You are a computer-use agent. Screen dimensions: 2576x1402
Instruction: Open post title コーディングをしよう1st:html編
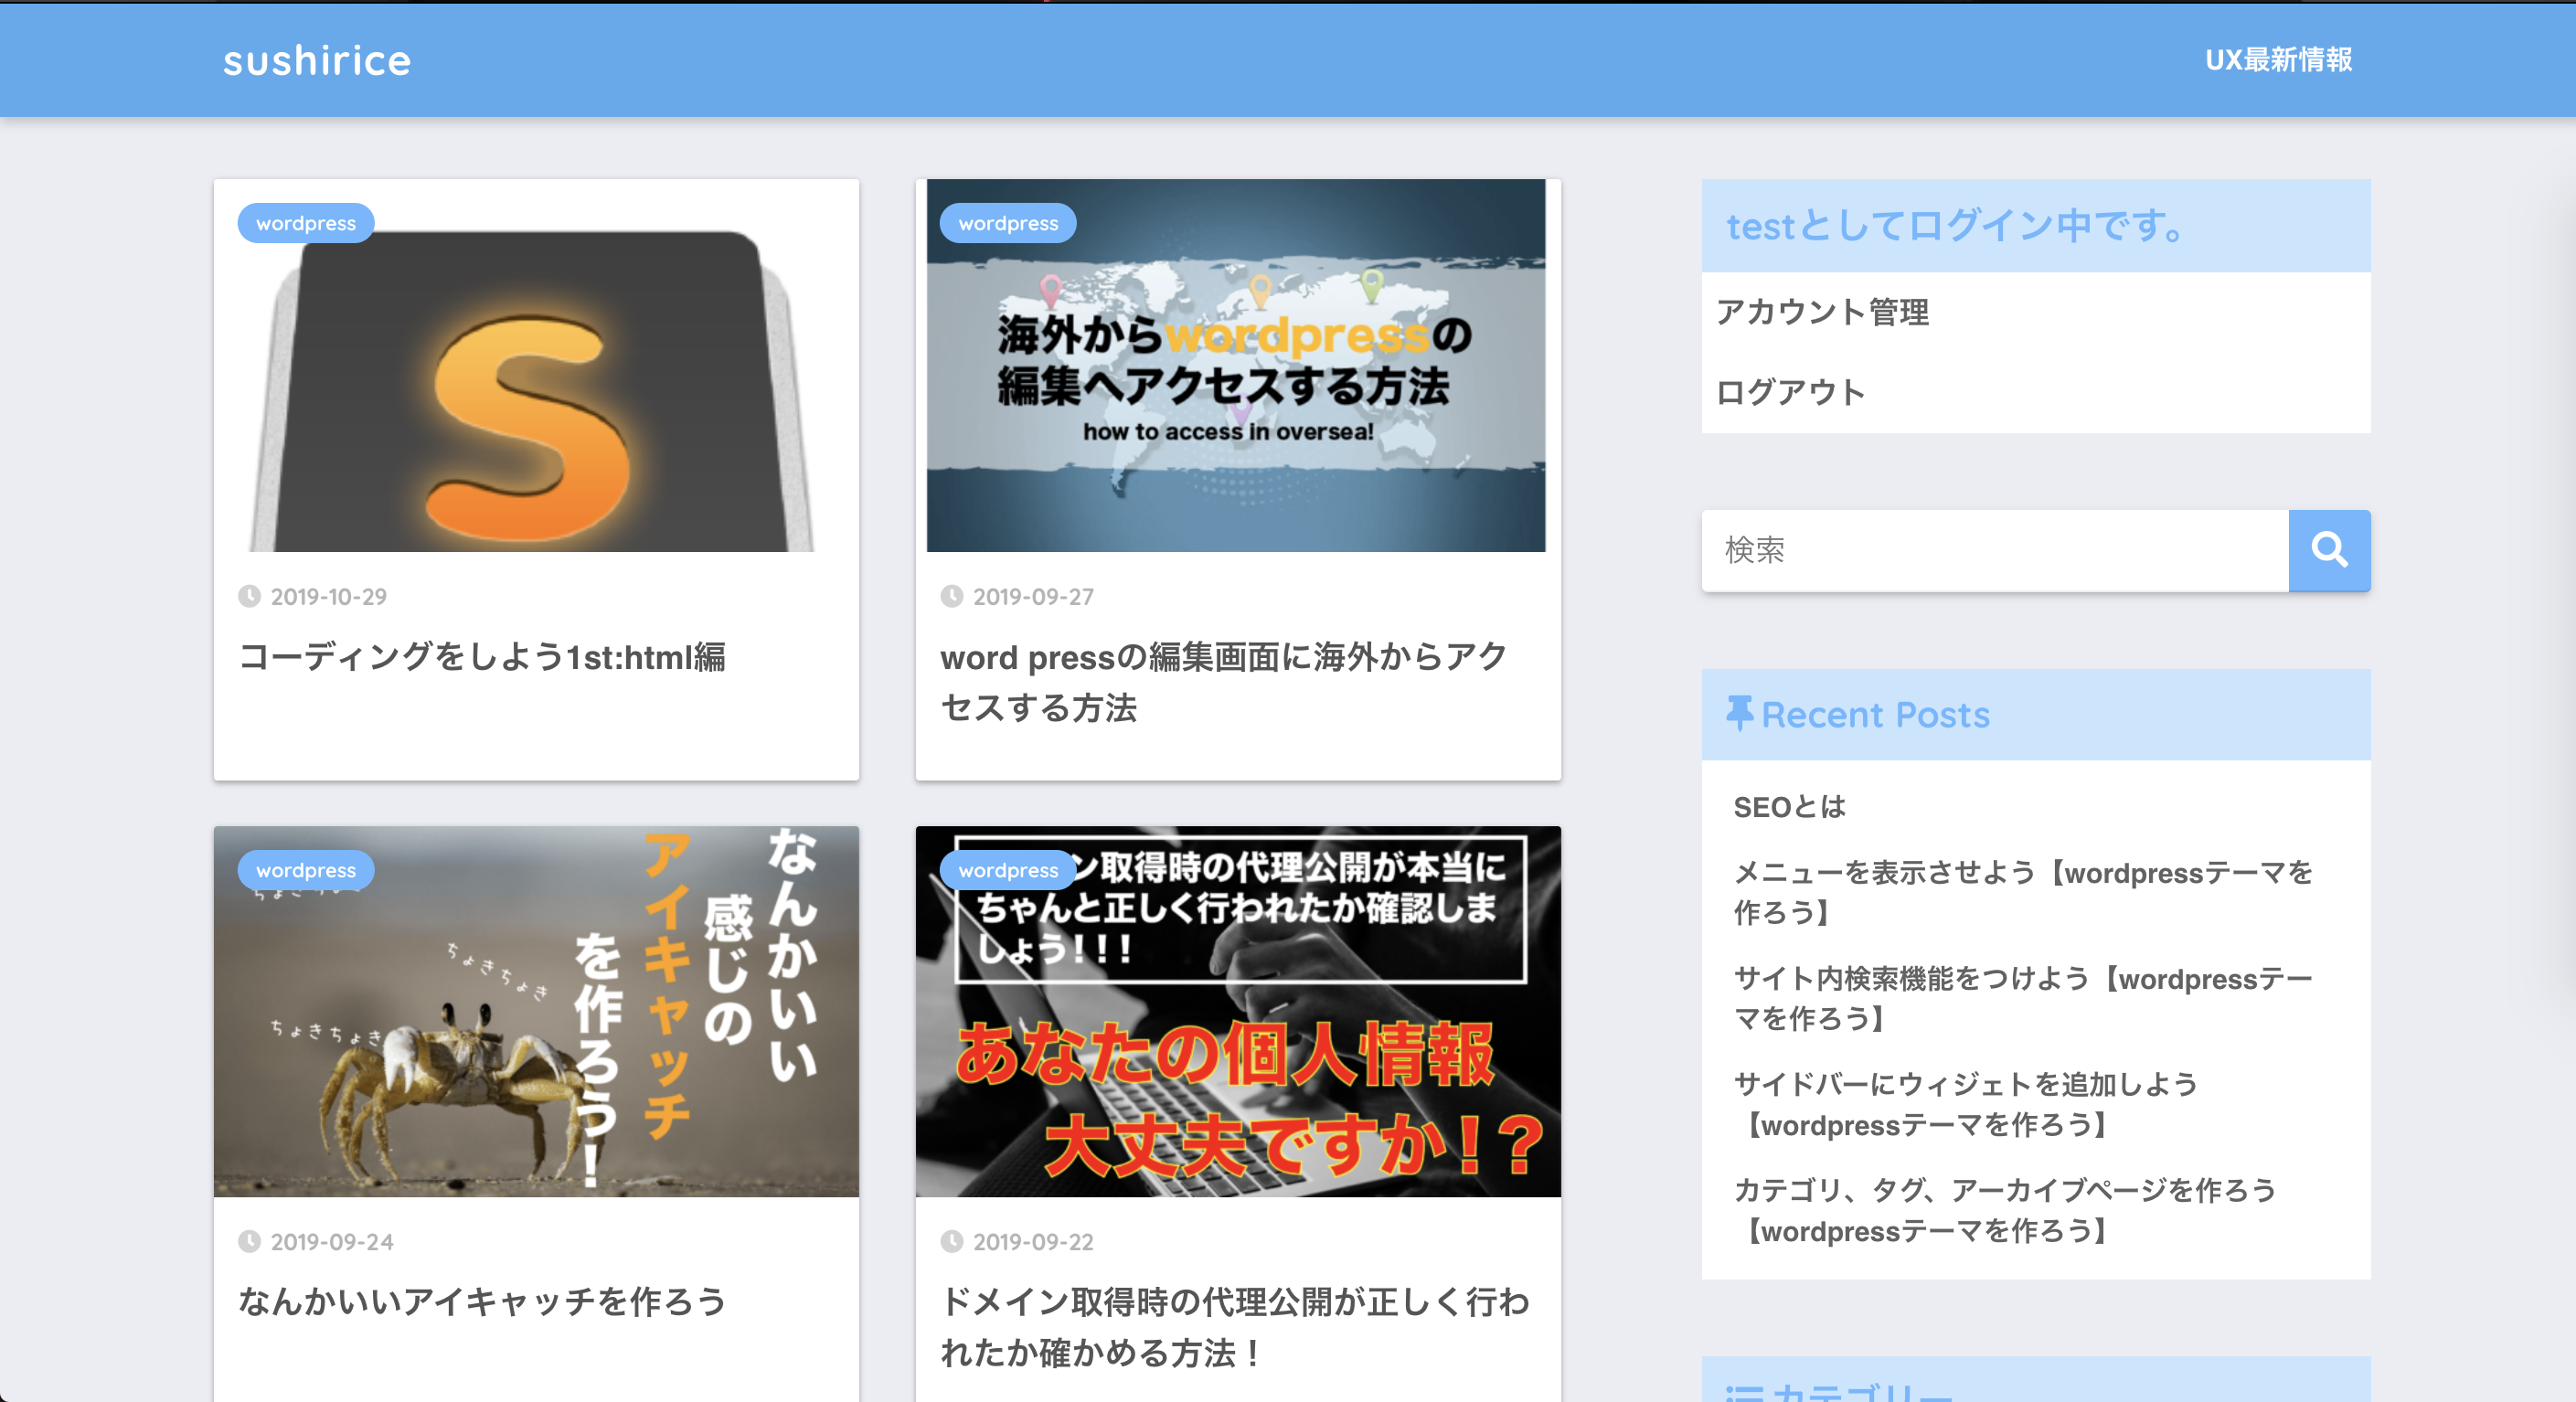(x=482, y=657)
